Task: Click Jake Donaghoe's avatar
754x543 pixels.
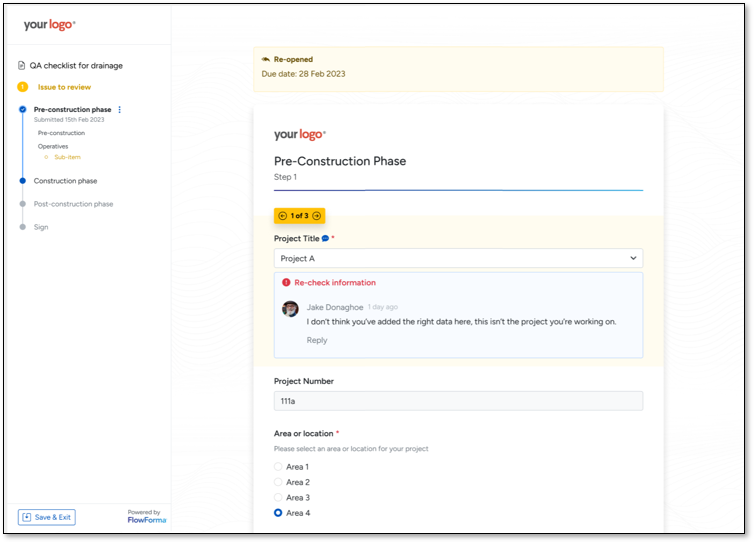Action: [290, 309]
